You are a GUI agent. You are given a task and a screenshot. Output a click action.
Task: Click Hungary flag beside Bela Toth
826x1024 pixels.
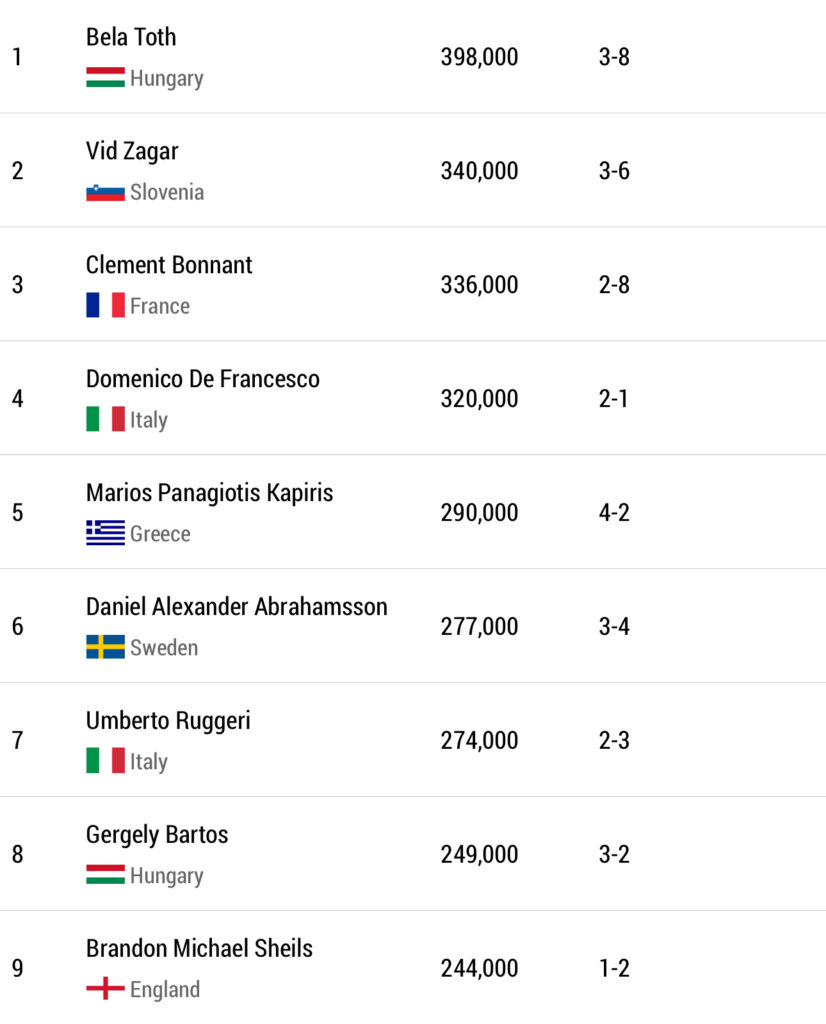pos(105,78)
